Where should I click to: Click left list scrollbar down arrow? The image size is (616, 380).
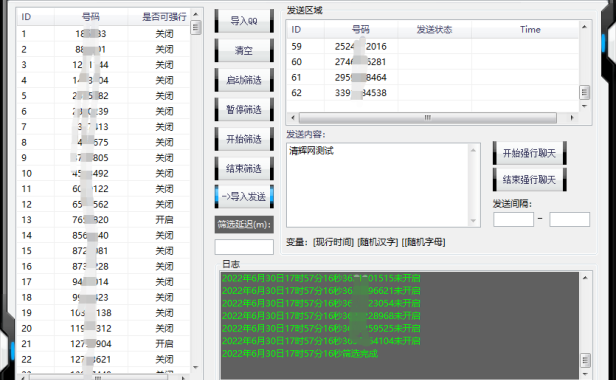point(196,367)
